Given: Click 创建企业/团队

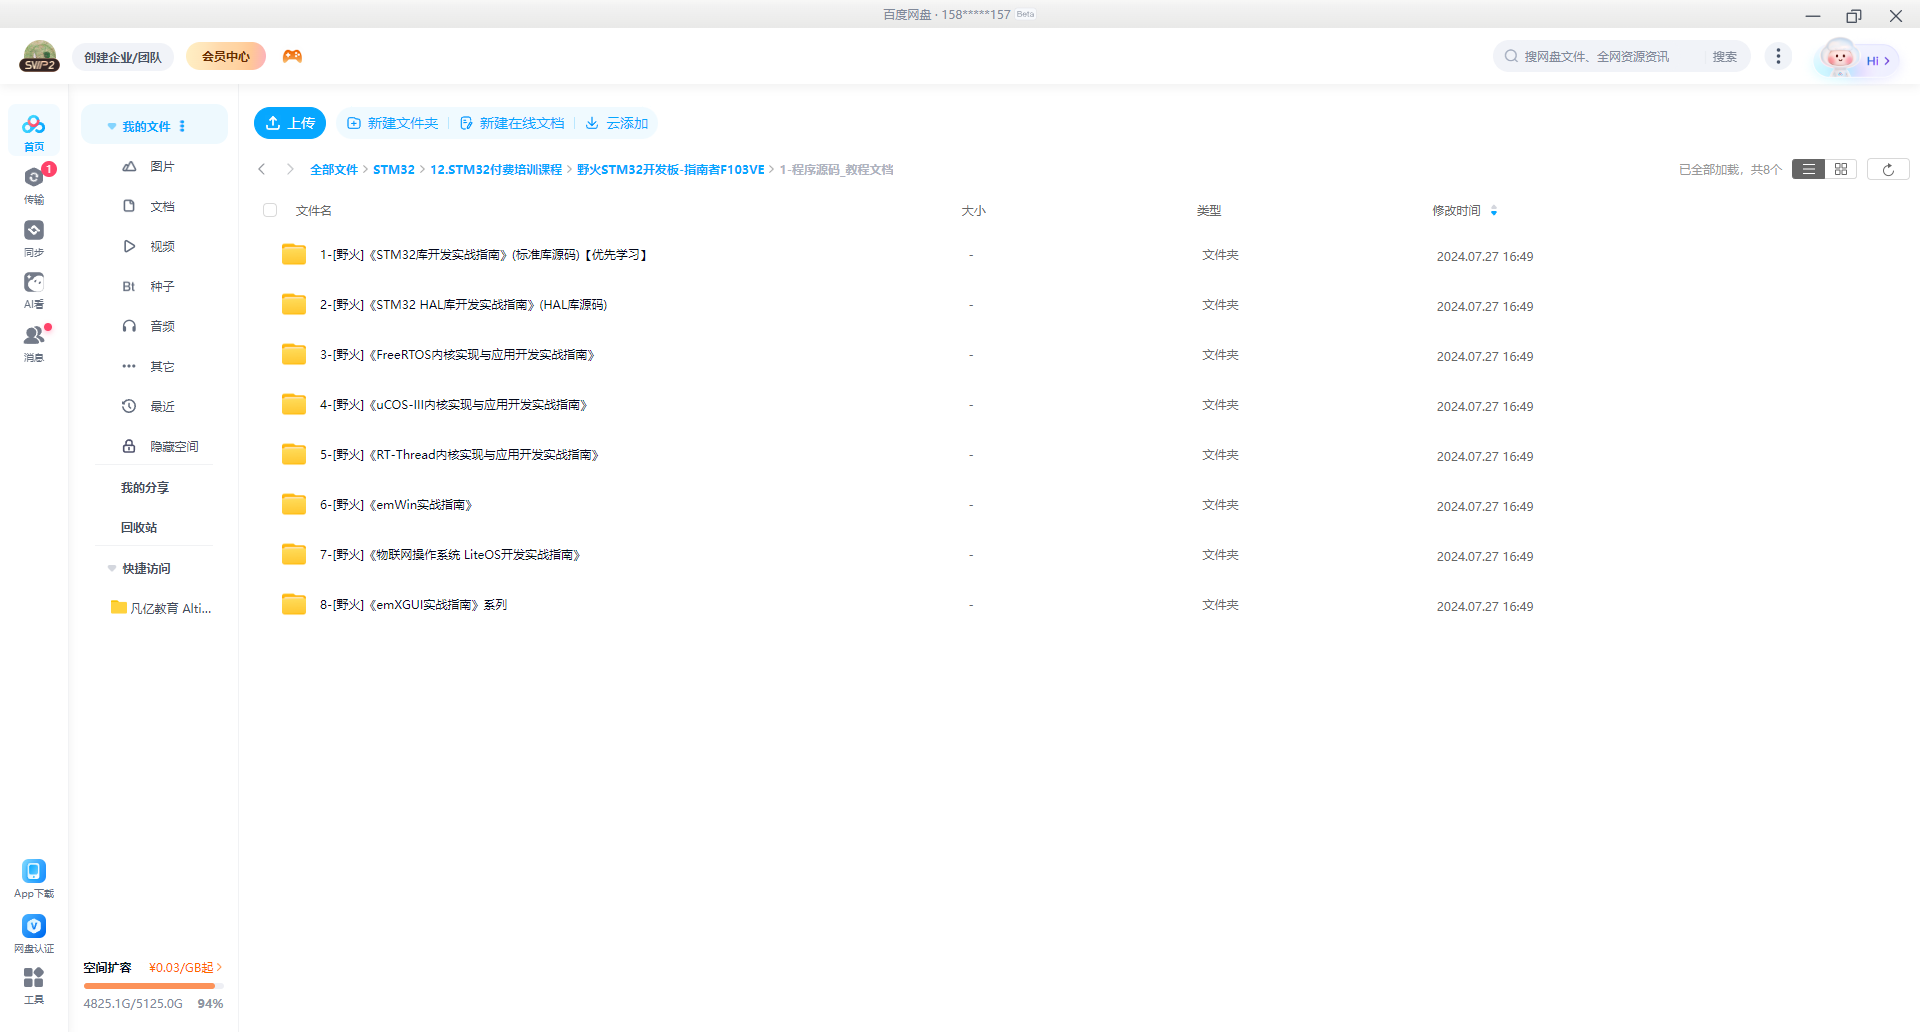Looking at the screenshot, I should click(x=123, y=57).
